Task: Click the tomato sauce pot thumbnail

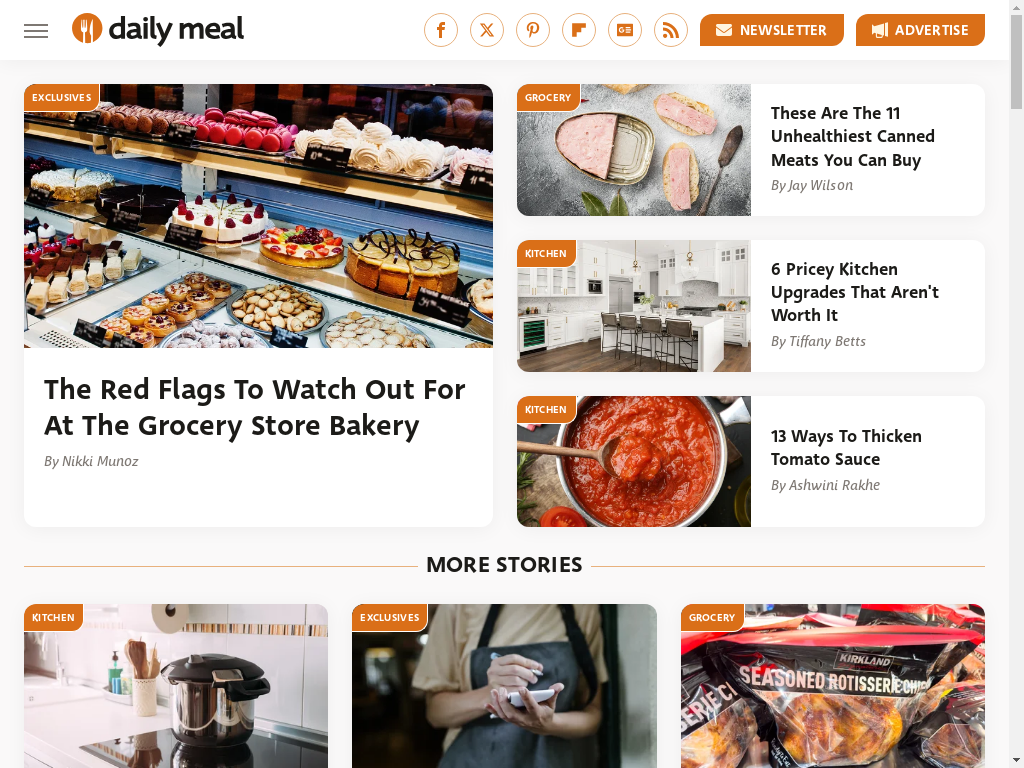Action: (634, 462)
